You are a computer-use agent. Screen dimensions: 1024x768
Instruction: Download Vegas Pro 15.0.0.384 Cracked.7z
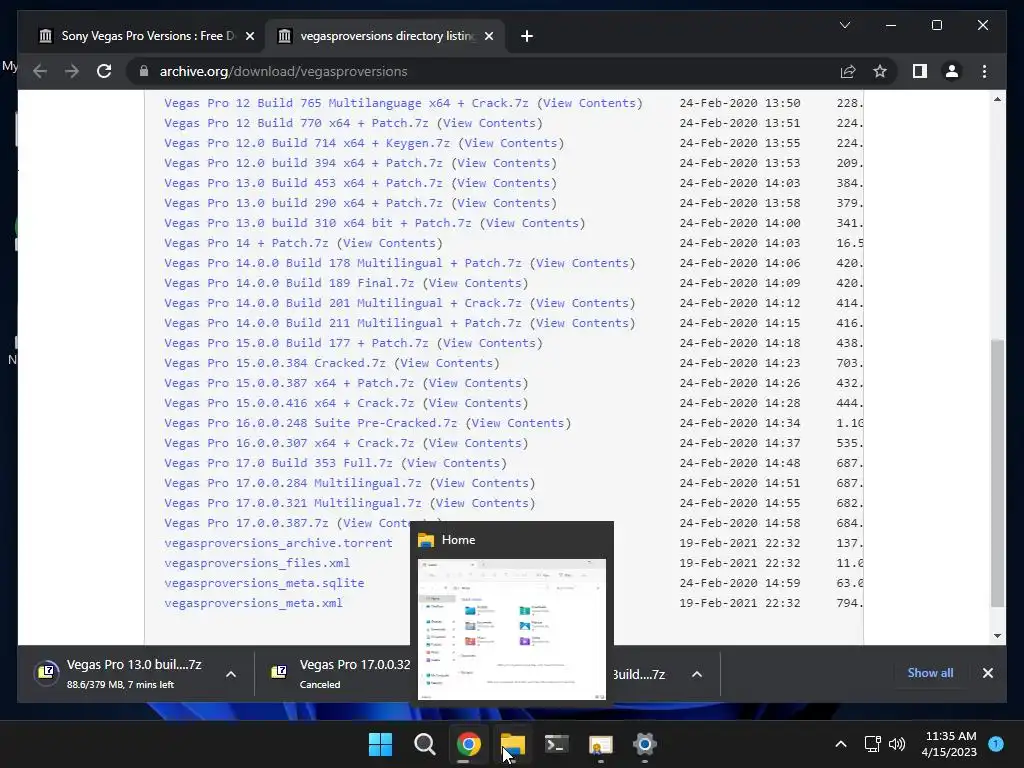274,363
